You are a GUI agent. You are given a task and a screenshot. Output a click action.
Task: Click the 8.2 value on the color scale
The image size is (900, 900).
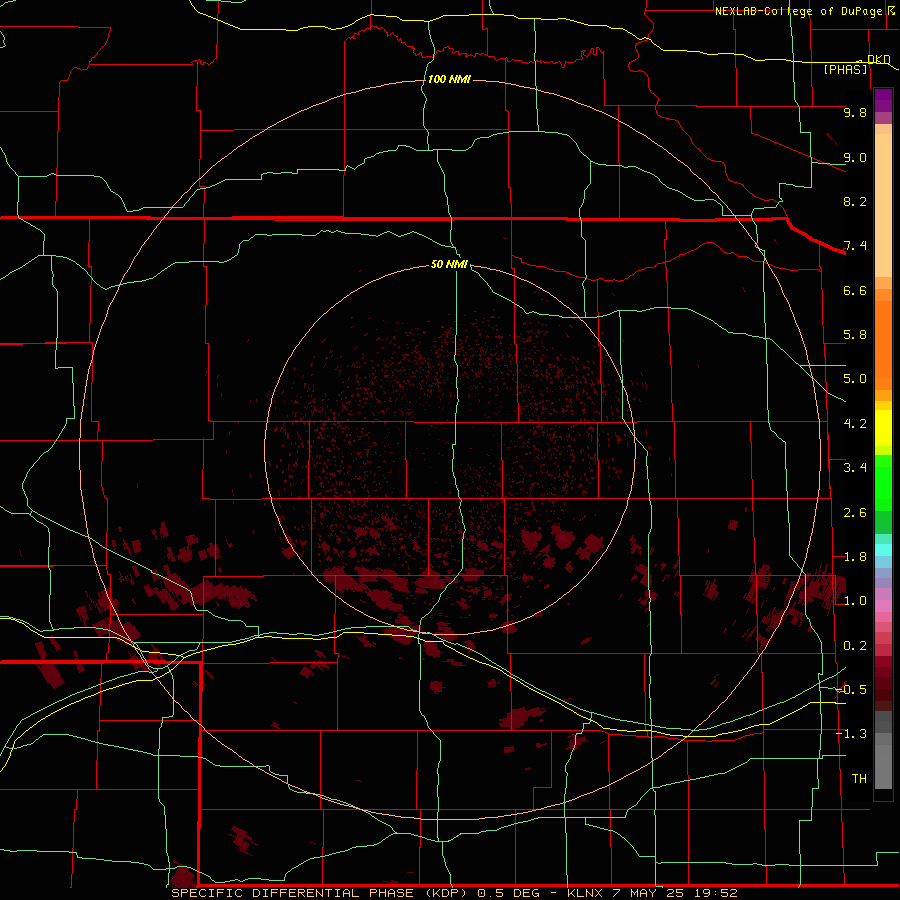855,201
